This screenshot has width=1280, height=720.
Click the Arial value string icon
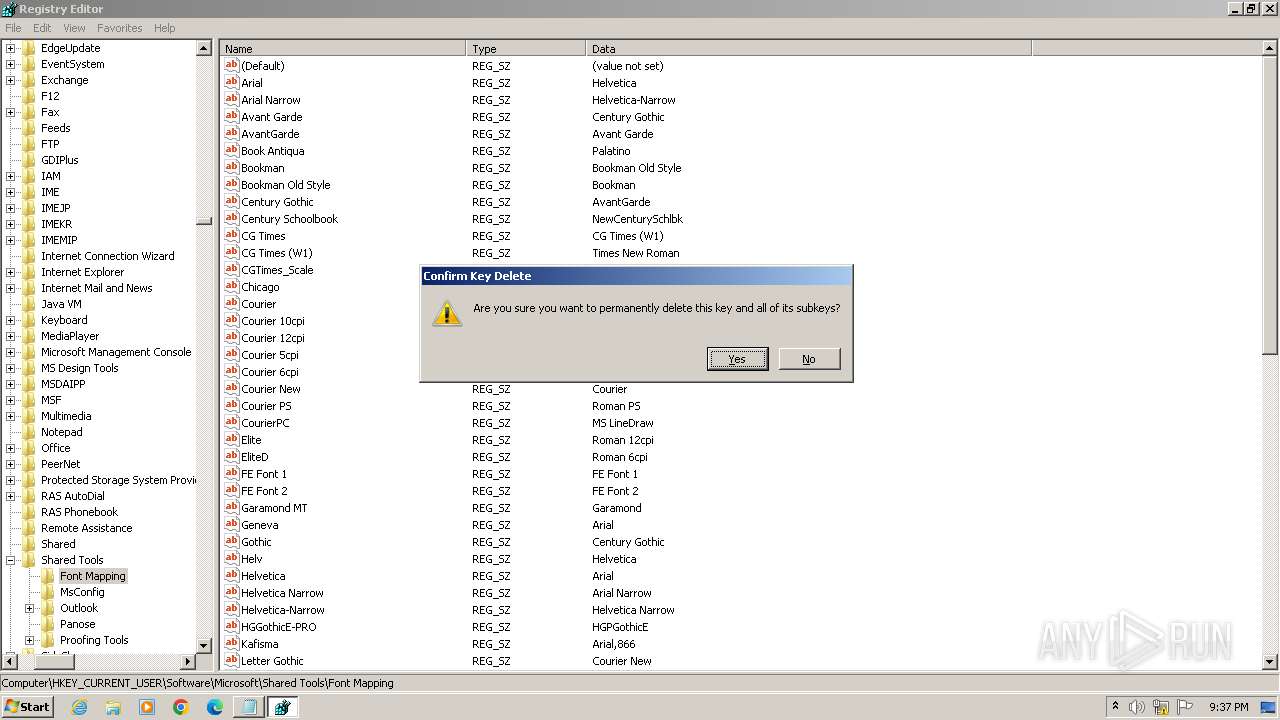coord(231,83)
